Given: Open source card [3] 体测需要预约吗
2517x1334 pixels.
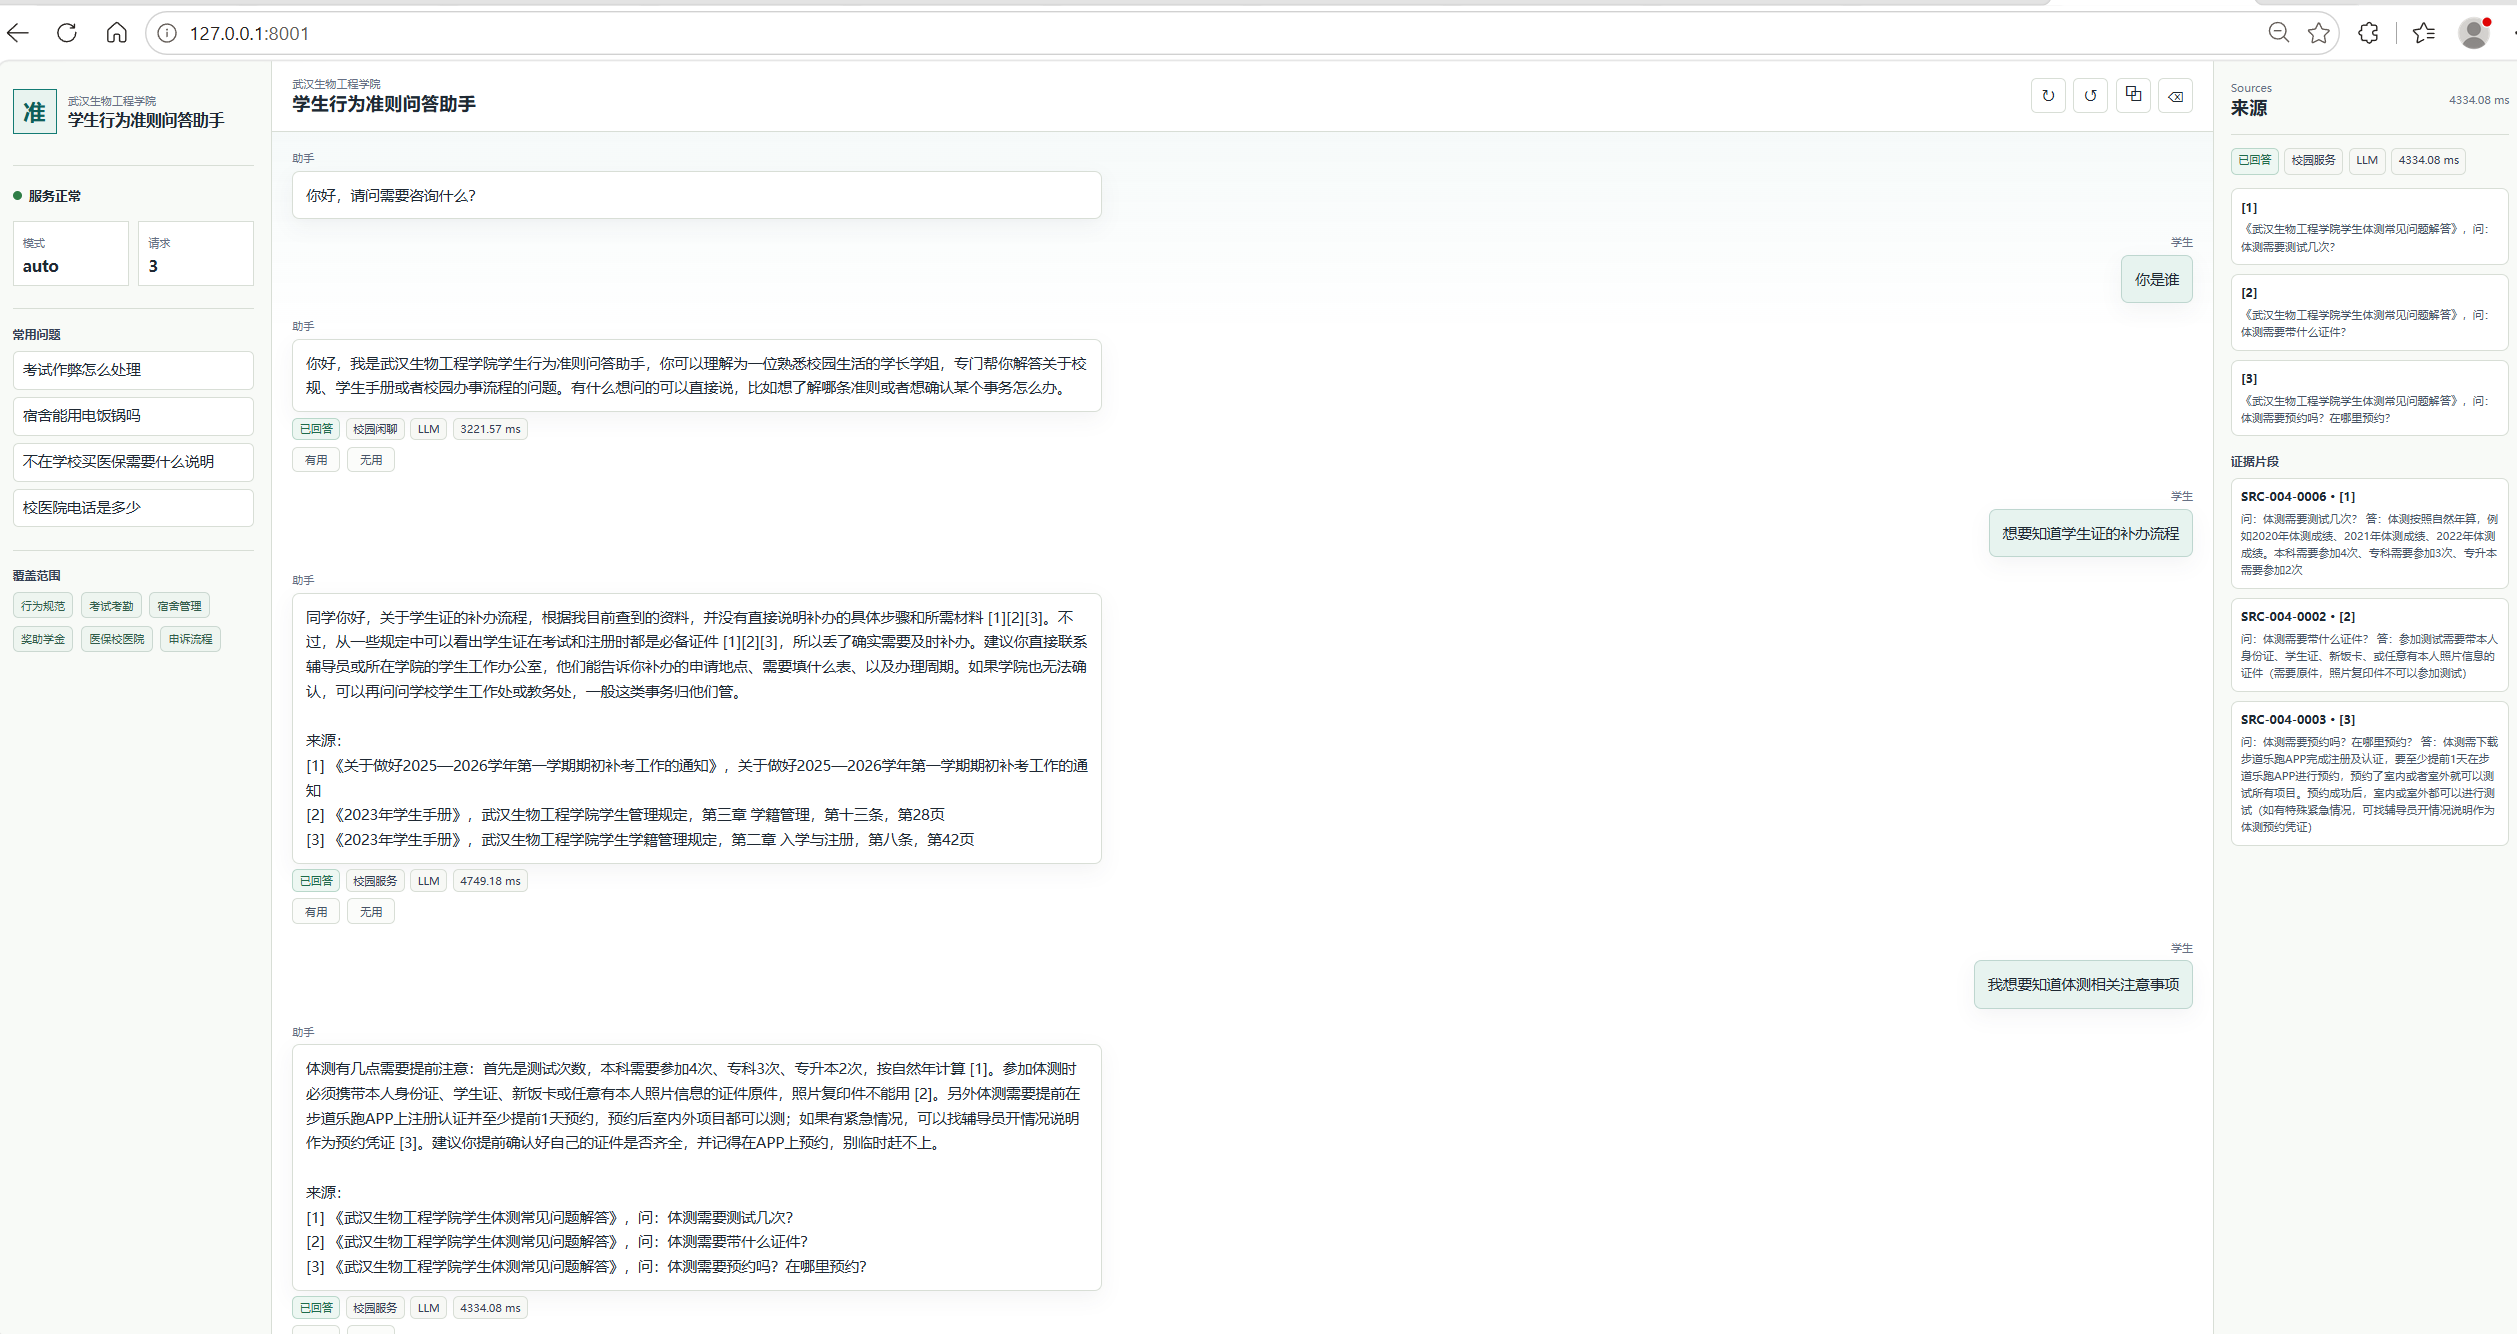Looking at the screenshot, I should coord(2368,398).
